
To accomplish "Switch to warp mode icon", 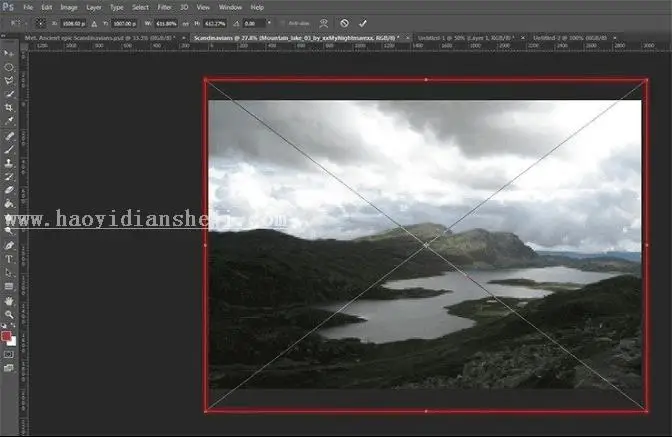I will [324, 23].
